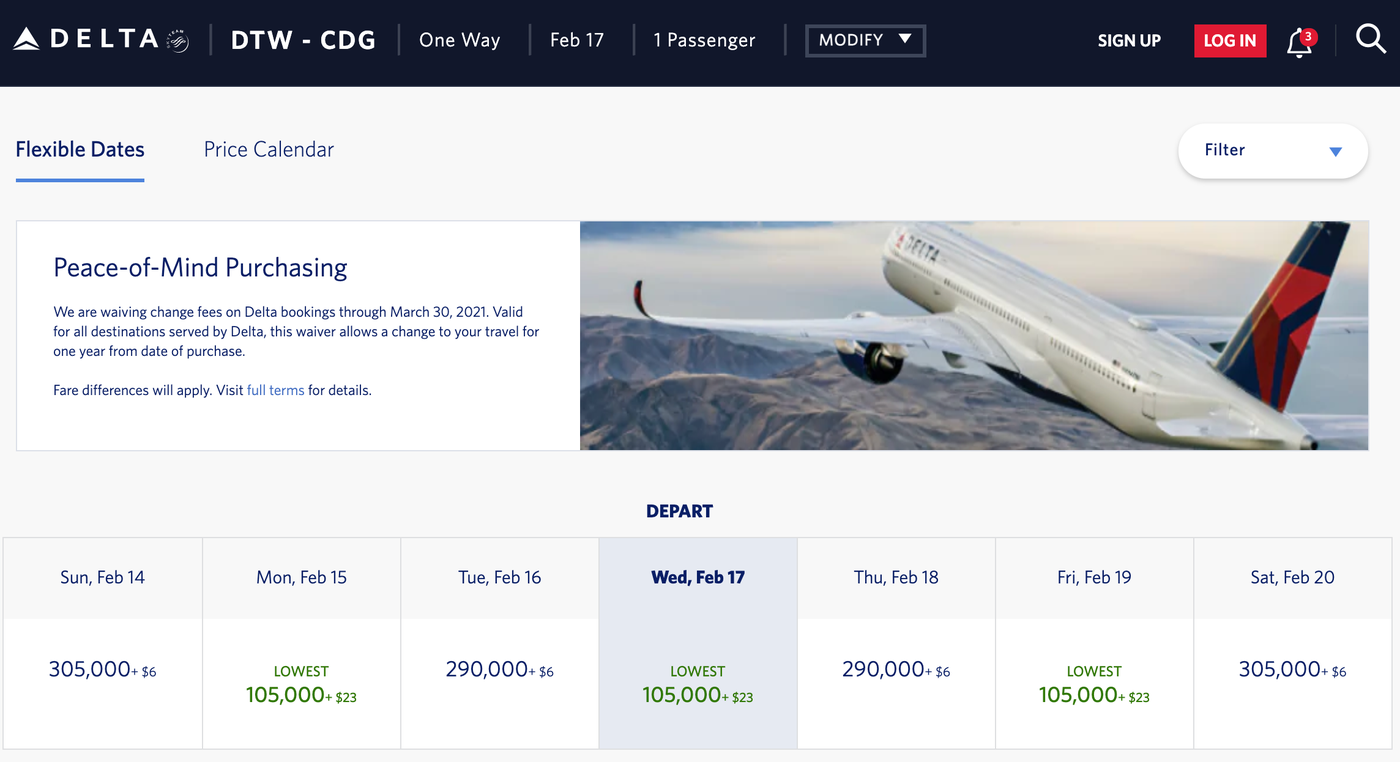Select the Flexible Dates tab

tap(80, 148)
